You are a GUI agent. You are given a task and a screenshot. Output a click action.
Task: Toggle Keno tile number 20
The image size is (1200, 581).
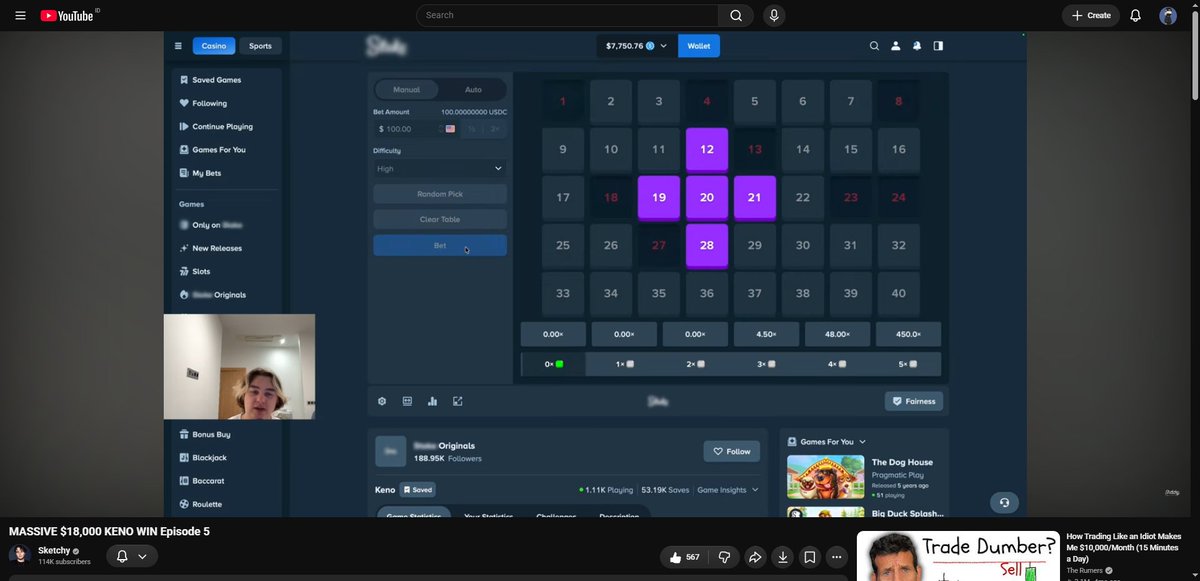click(x=707, y=197)
